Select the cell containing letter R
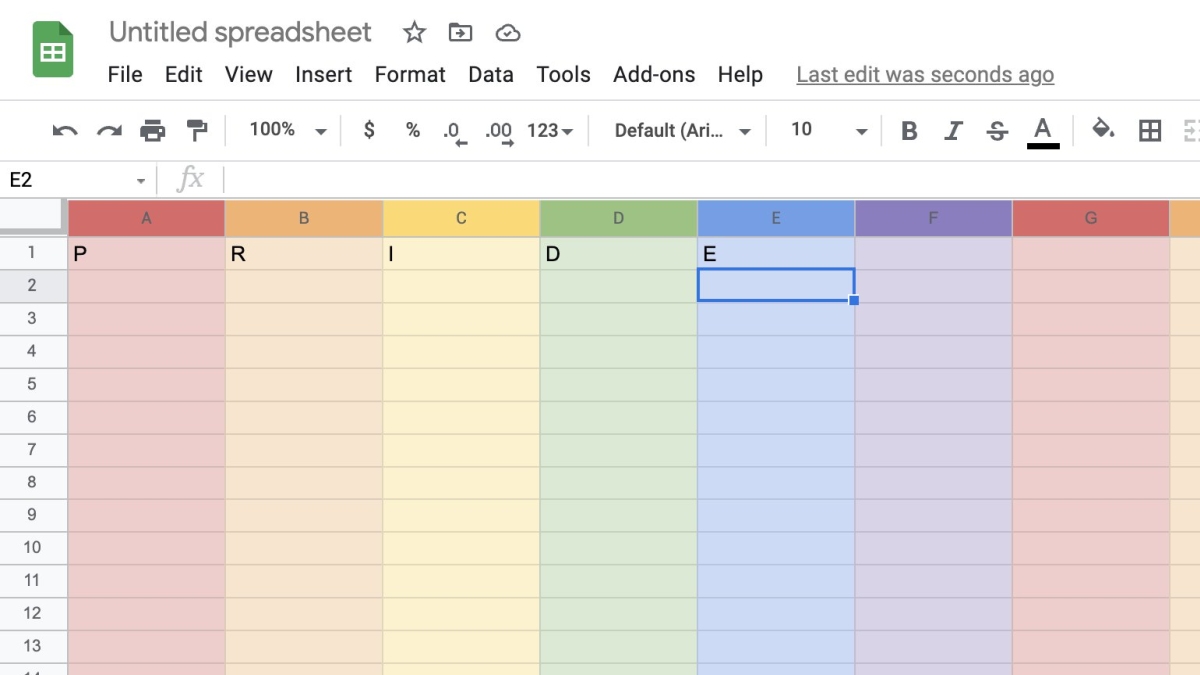Viewport: 1200px width, 675px height. (303, 254)
